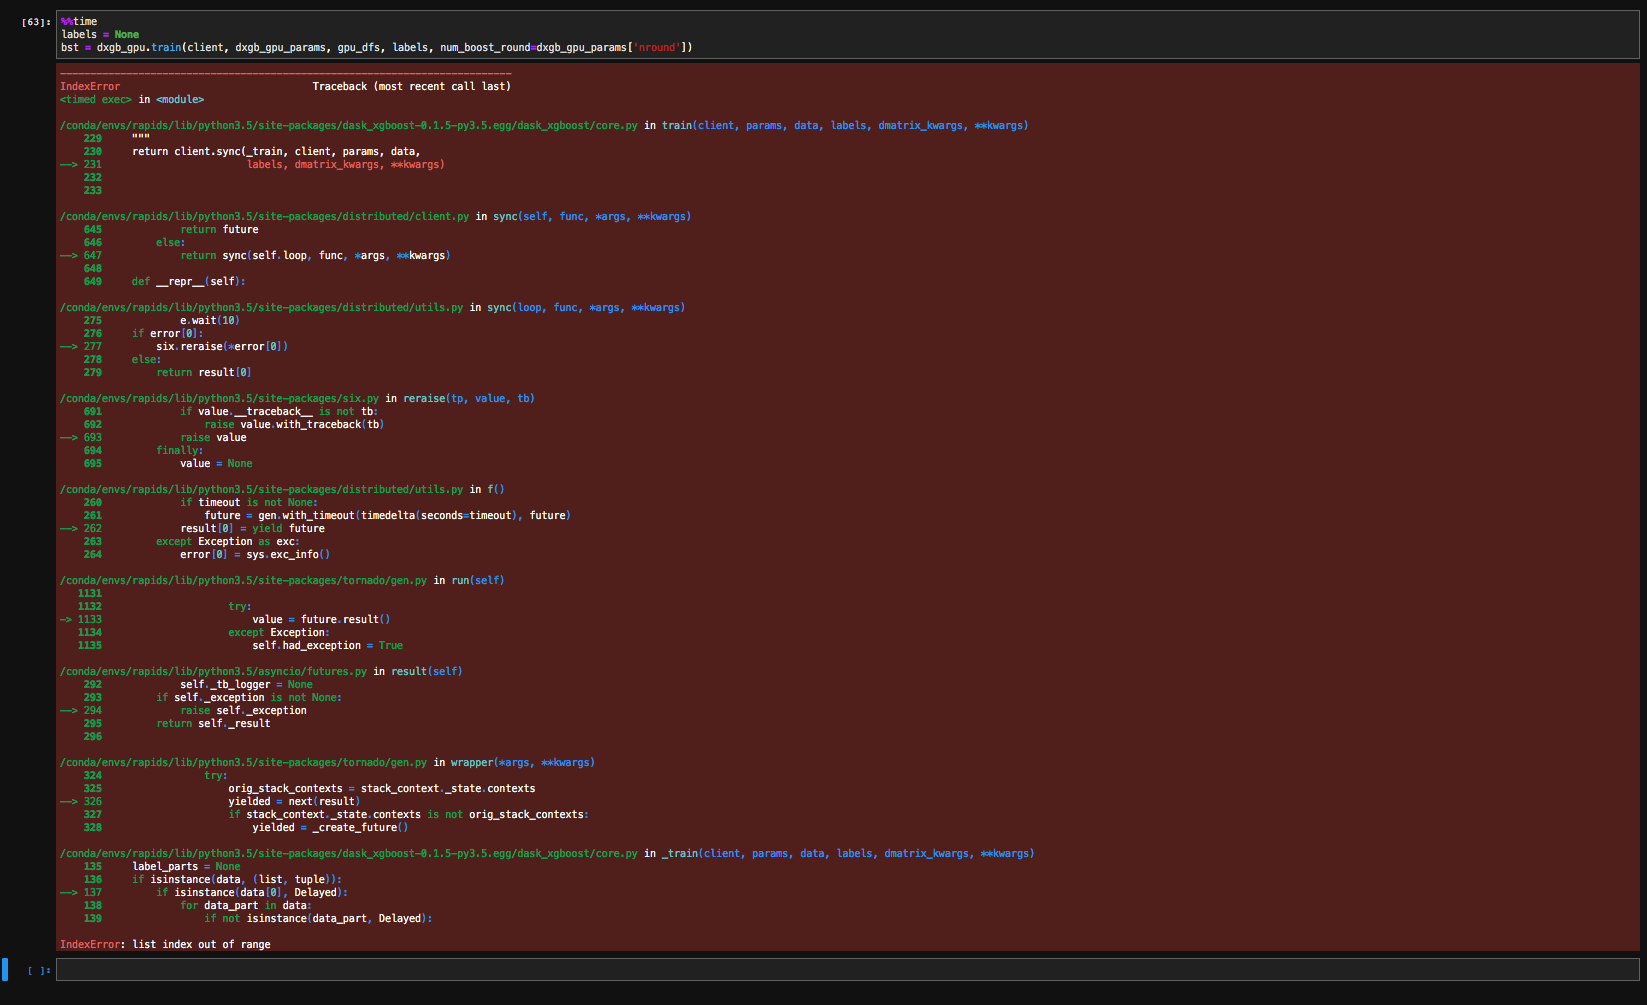1647x1005 pixels.
Task: Select the 'Traceback (most recent call last)' header
Action: coord(412,86)
